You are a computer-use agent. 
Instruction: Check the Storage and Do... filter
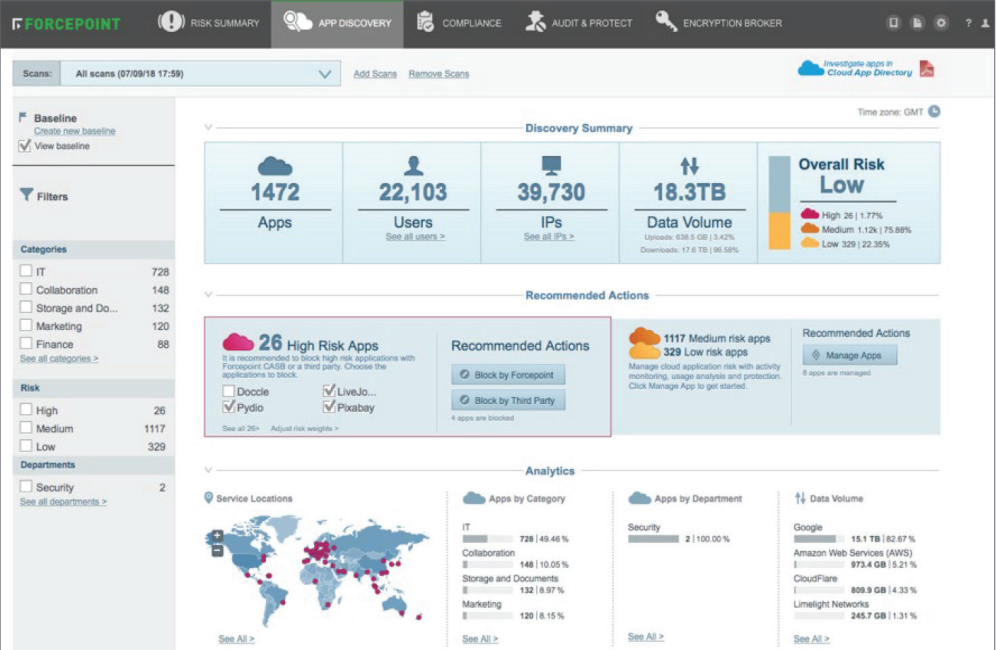(x=26, y=307)
